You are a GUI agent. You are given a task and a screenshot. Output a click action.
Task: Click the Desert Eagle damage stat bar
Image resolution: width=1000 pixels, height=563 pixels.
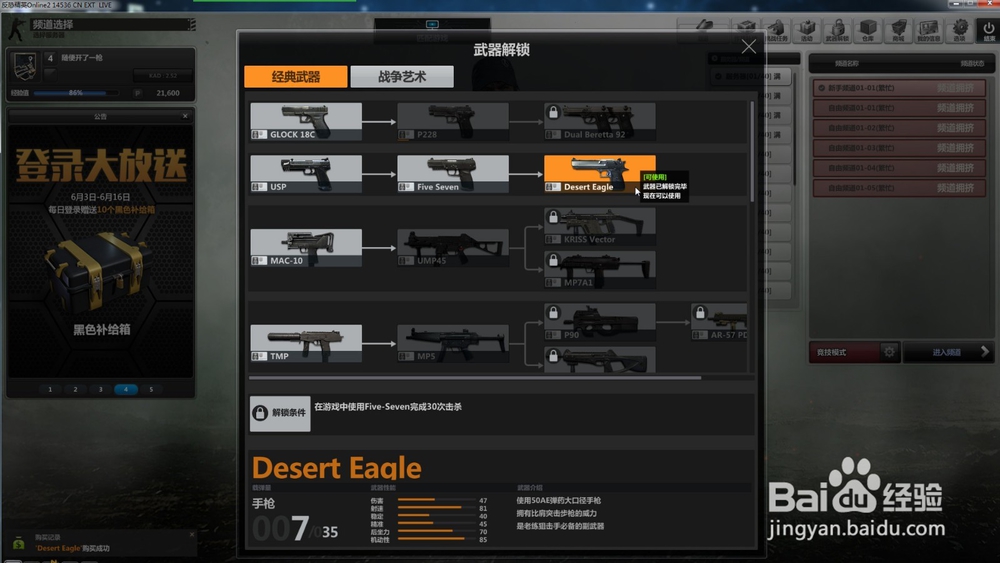click(437, 500)
